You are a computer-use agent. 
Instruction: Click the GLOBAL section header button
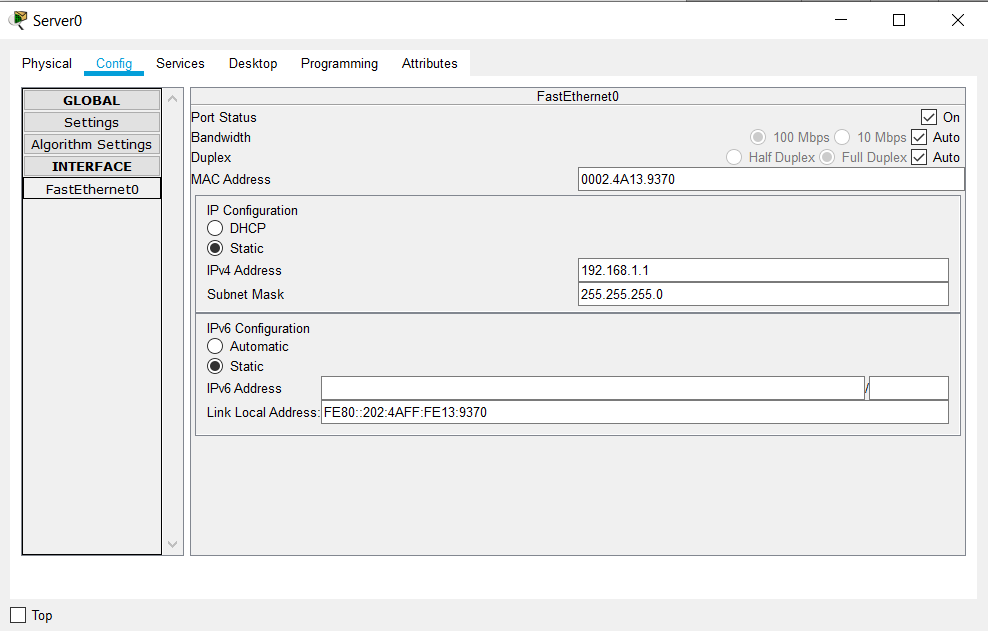tap(92, 100)
